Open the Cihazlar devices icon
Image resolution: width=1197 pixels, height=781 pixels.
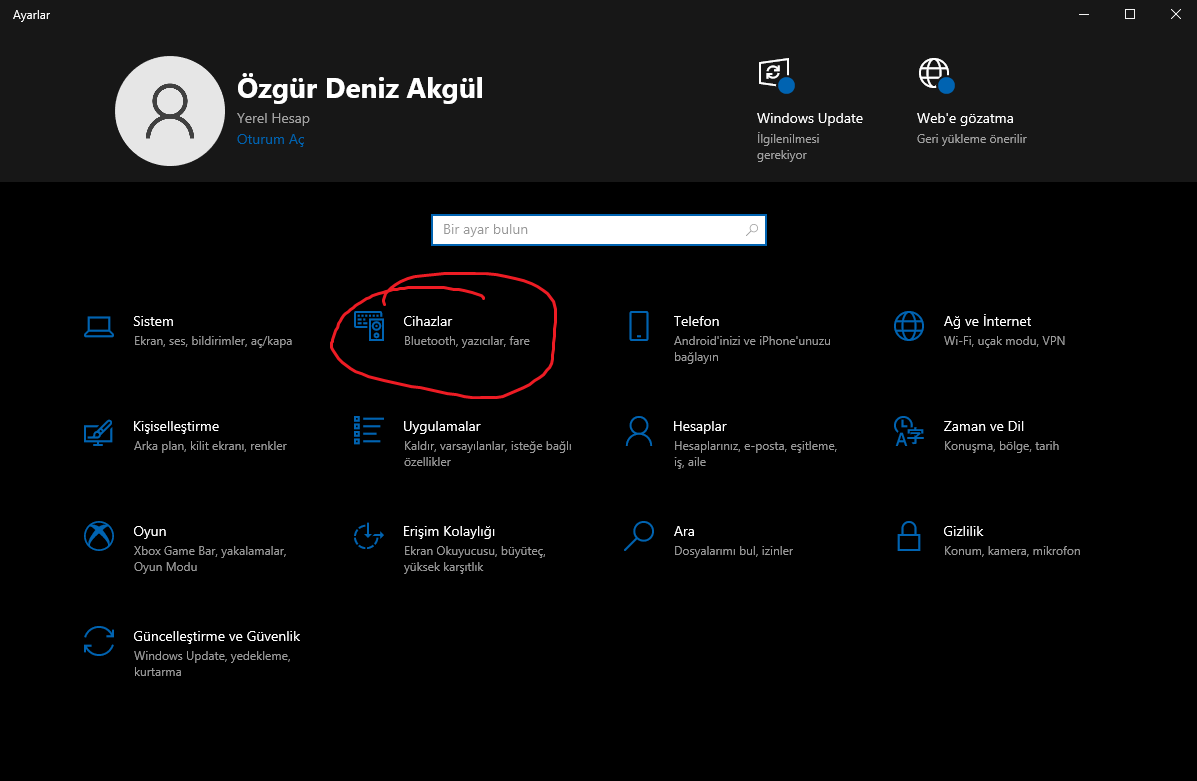click(x=369, y=326)
